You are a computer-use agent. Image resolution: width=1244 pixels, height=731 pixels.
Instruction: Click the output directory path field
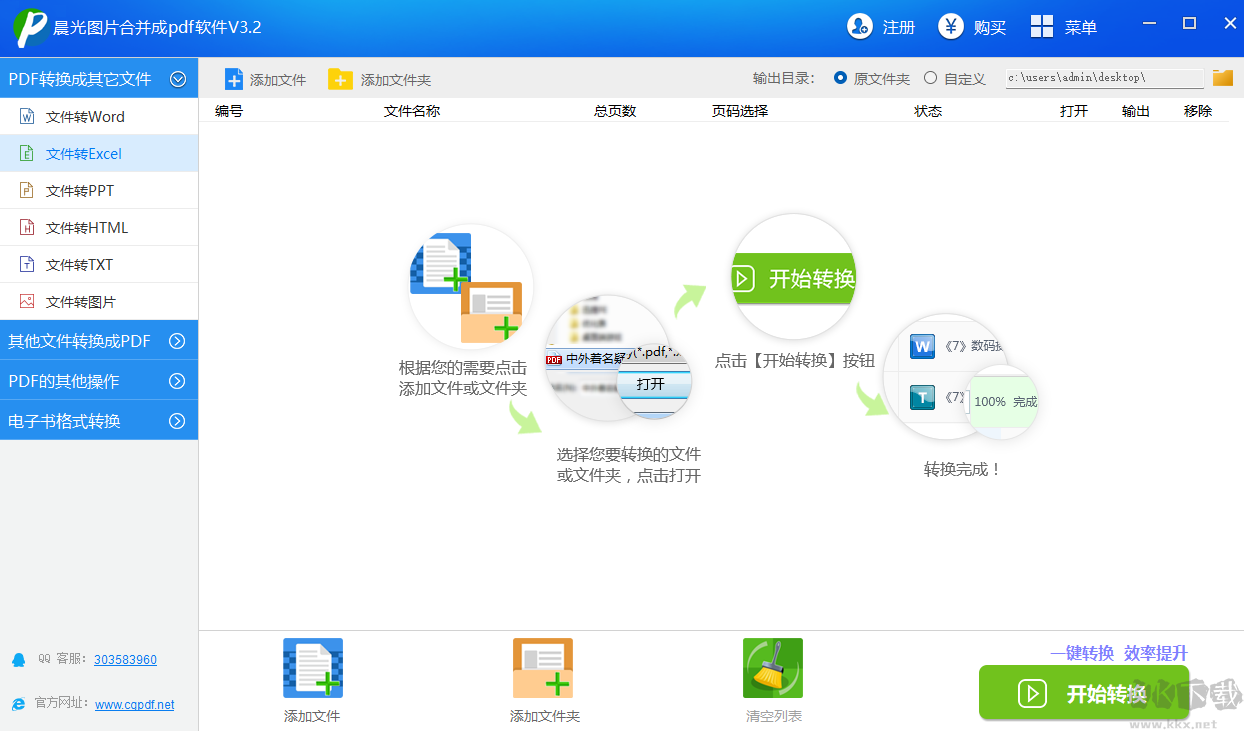[x=1104, y=78]
